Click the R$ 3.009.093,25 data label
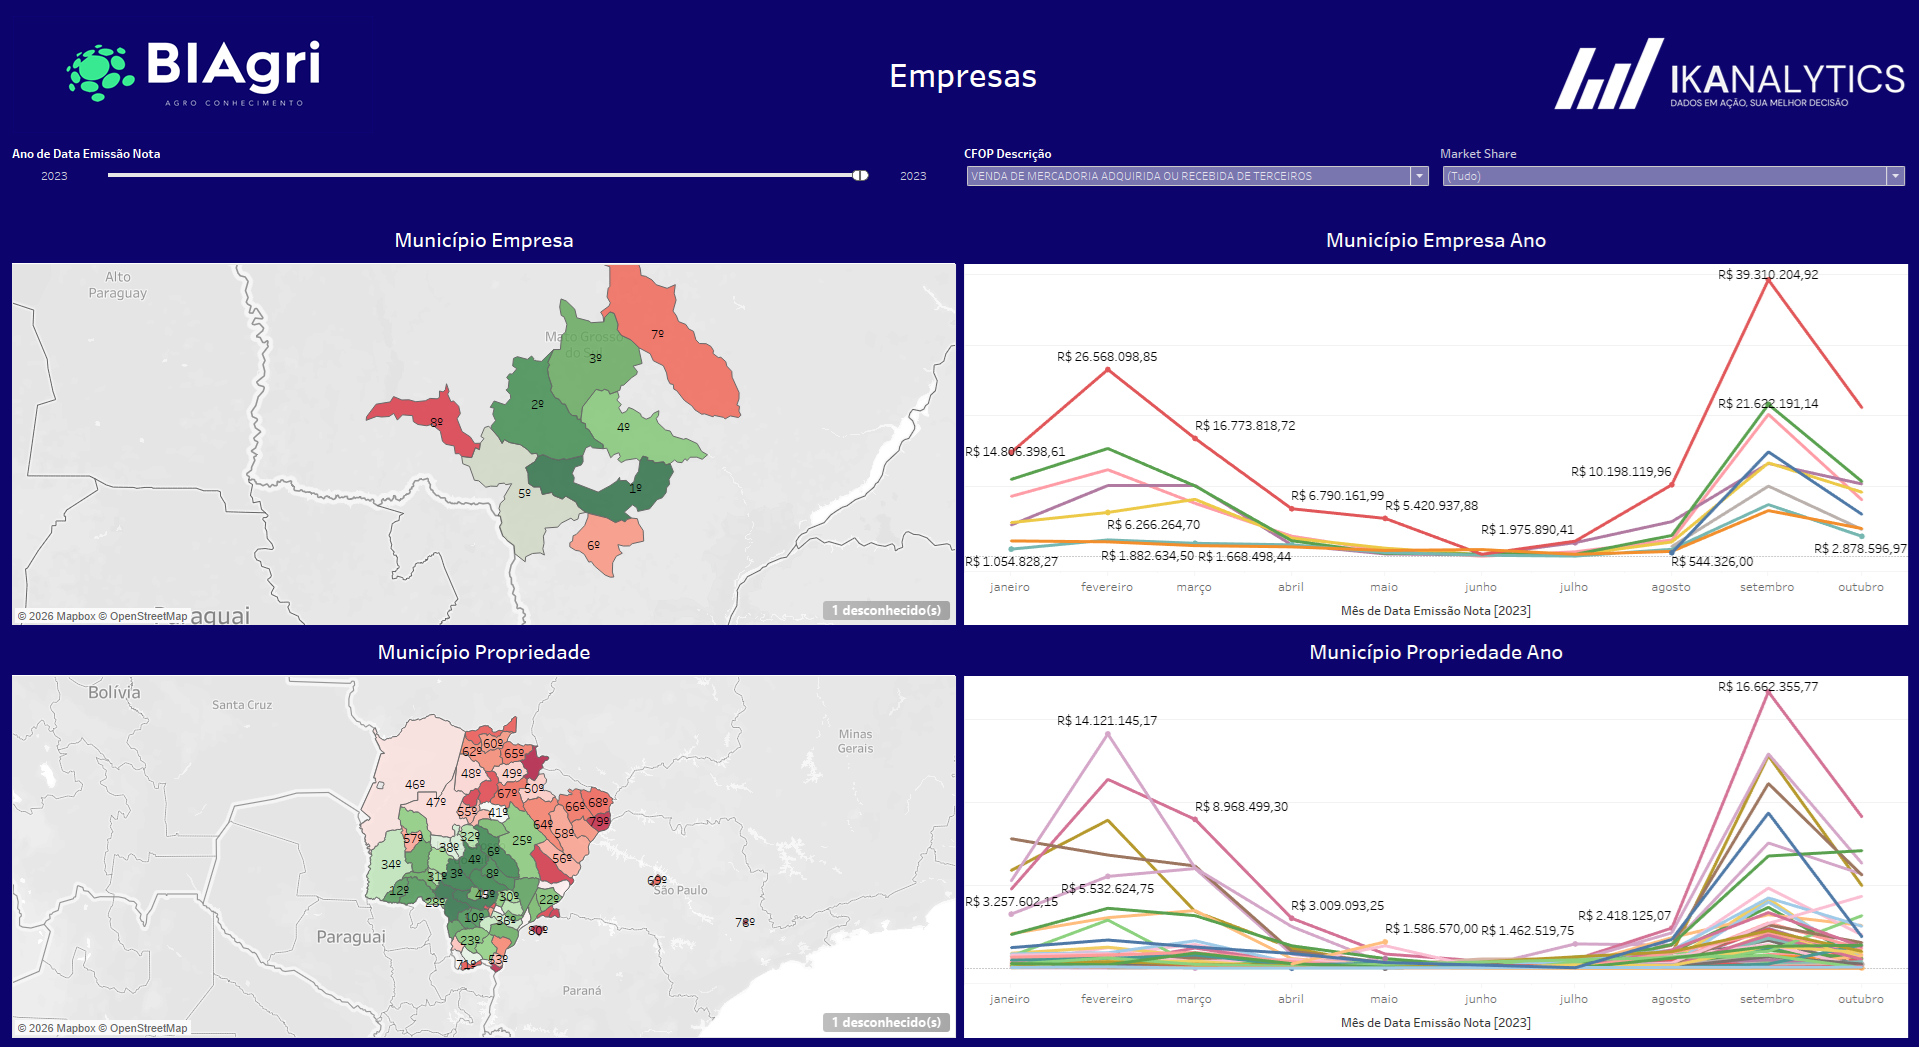The image size is (1919, 1047). click(x=1337, y=905)
